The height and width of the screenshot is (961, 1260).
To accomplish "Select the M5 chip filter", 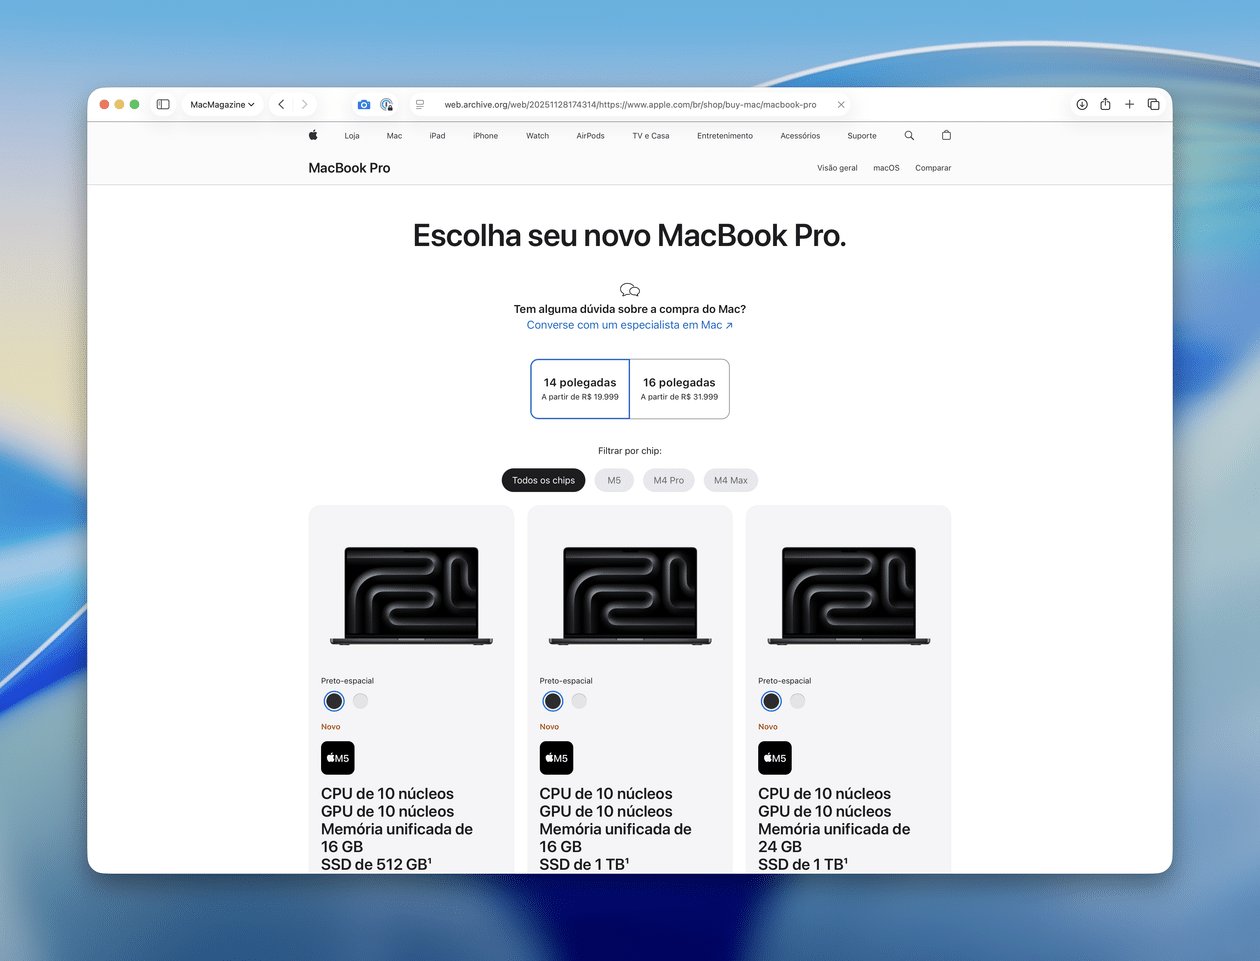I will click(614, 480).
